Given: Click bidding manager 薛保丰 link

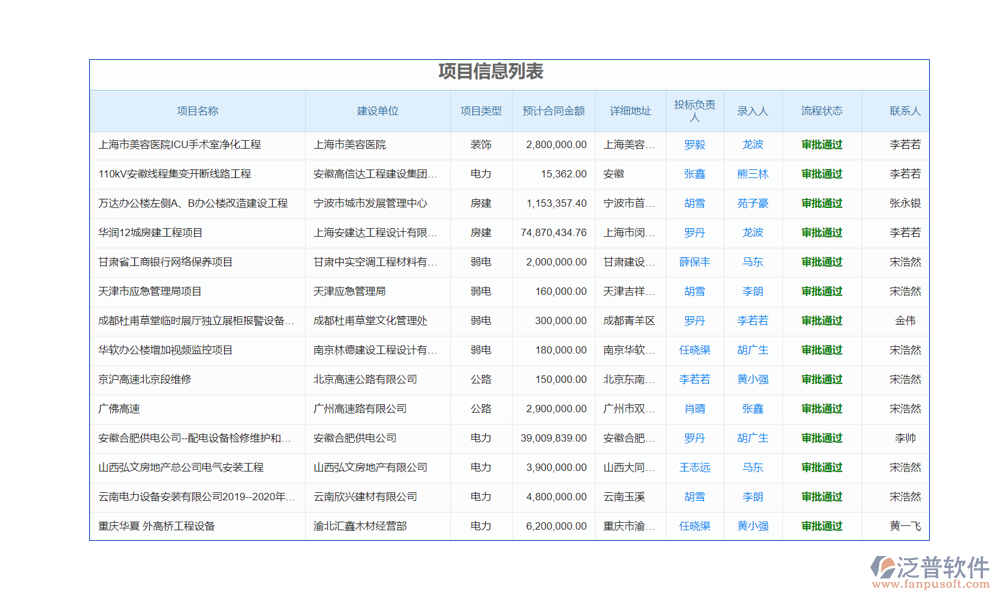Looking at the screenshot, I should pyautogui.click(x=693, y=262).
